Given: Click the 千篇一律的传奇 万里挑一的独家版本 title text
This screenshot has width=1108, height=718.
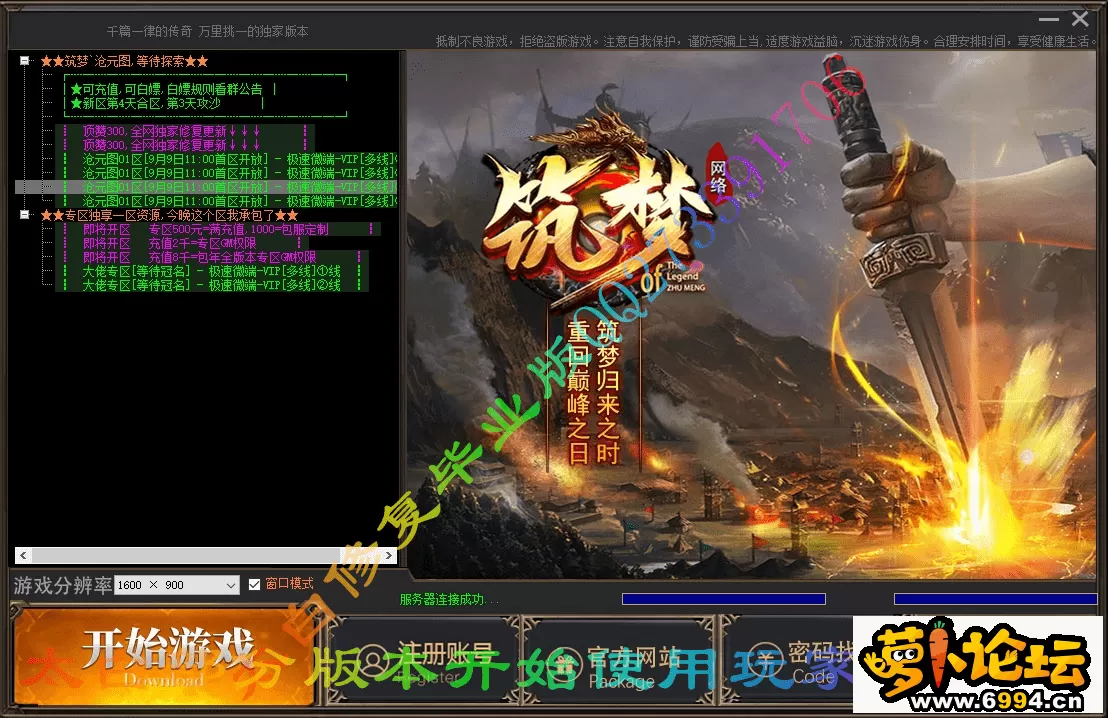Looking at the screenshot, I should 207,31.
